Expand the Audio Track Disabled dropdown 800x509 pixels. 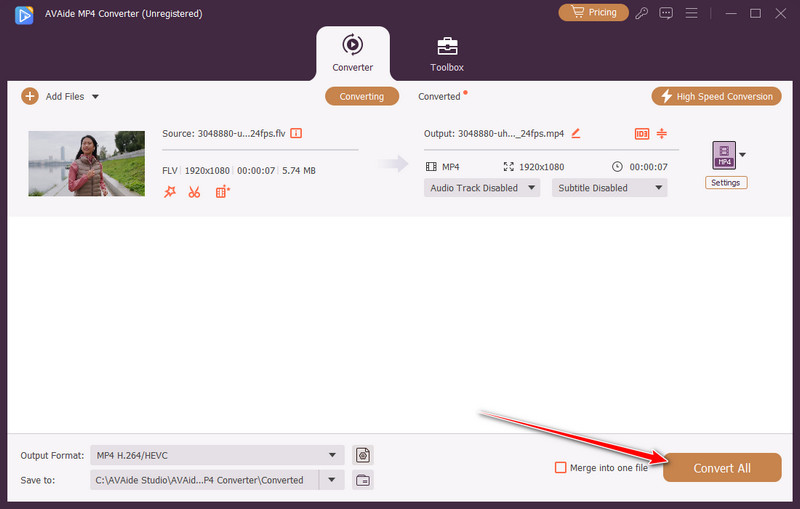[x=481, y=188]
